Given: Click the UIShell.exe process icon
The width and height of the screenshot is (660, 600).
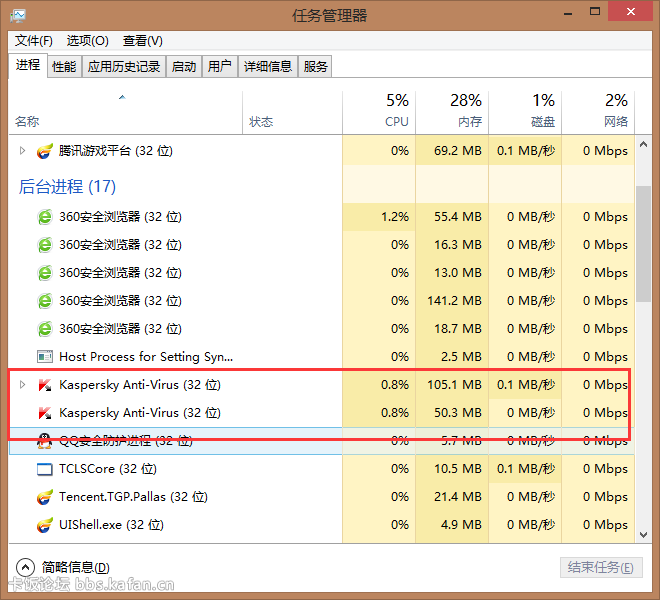Looking at the screenshot, I should pyautogui.click(x=45, y=525).
